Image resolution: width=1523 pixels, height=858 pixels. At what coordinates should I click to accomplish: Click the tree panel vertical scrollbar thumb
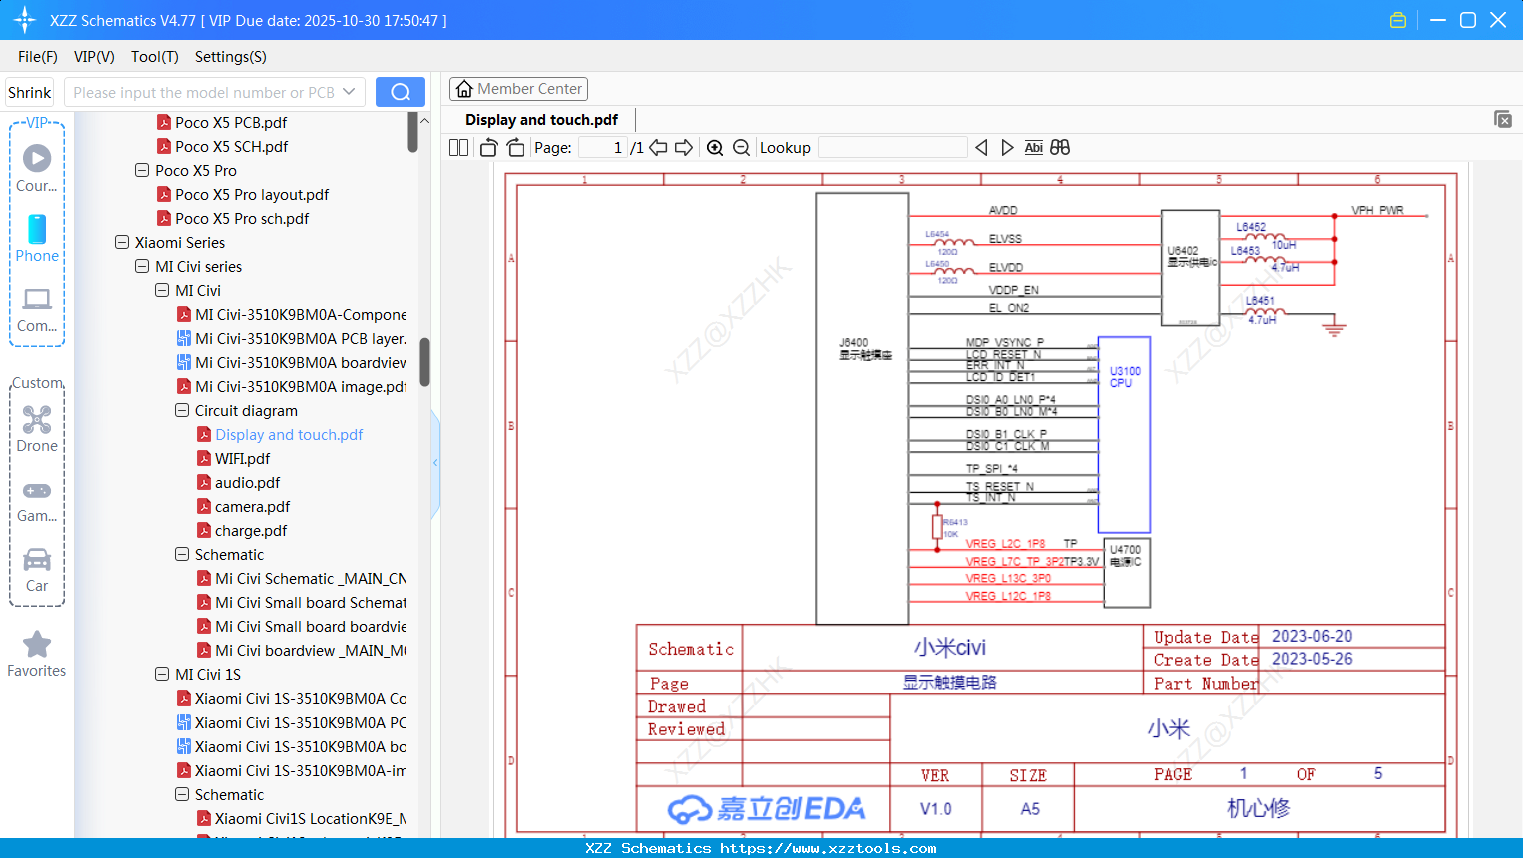click(424, 362)
